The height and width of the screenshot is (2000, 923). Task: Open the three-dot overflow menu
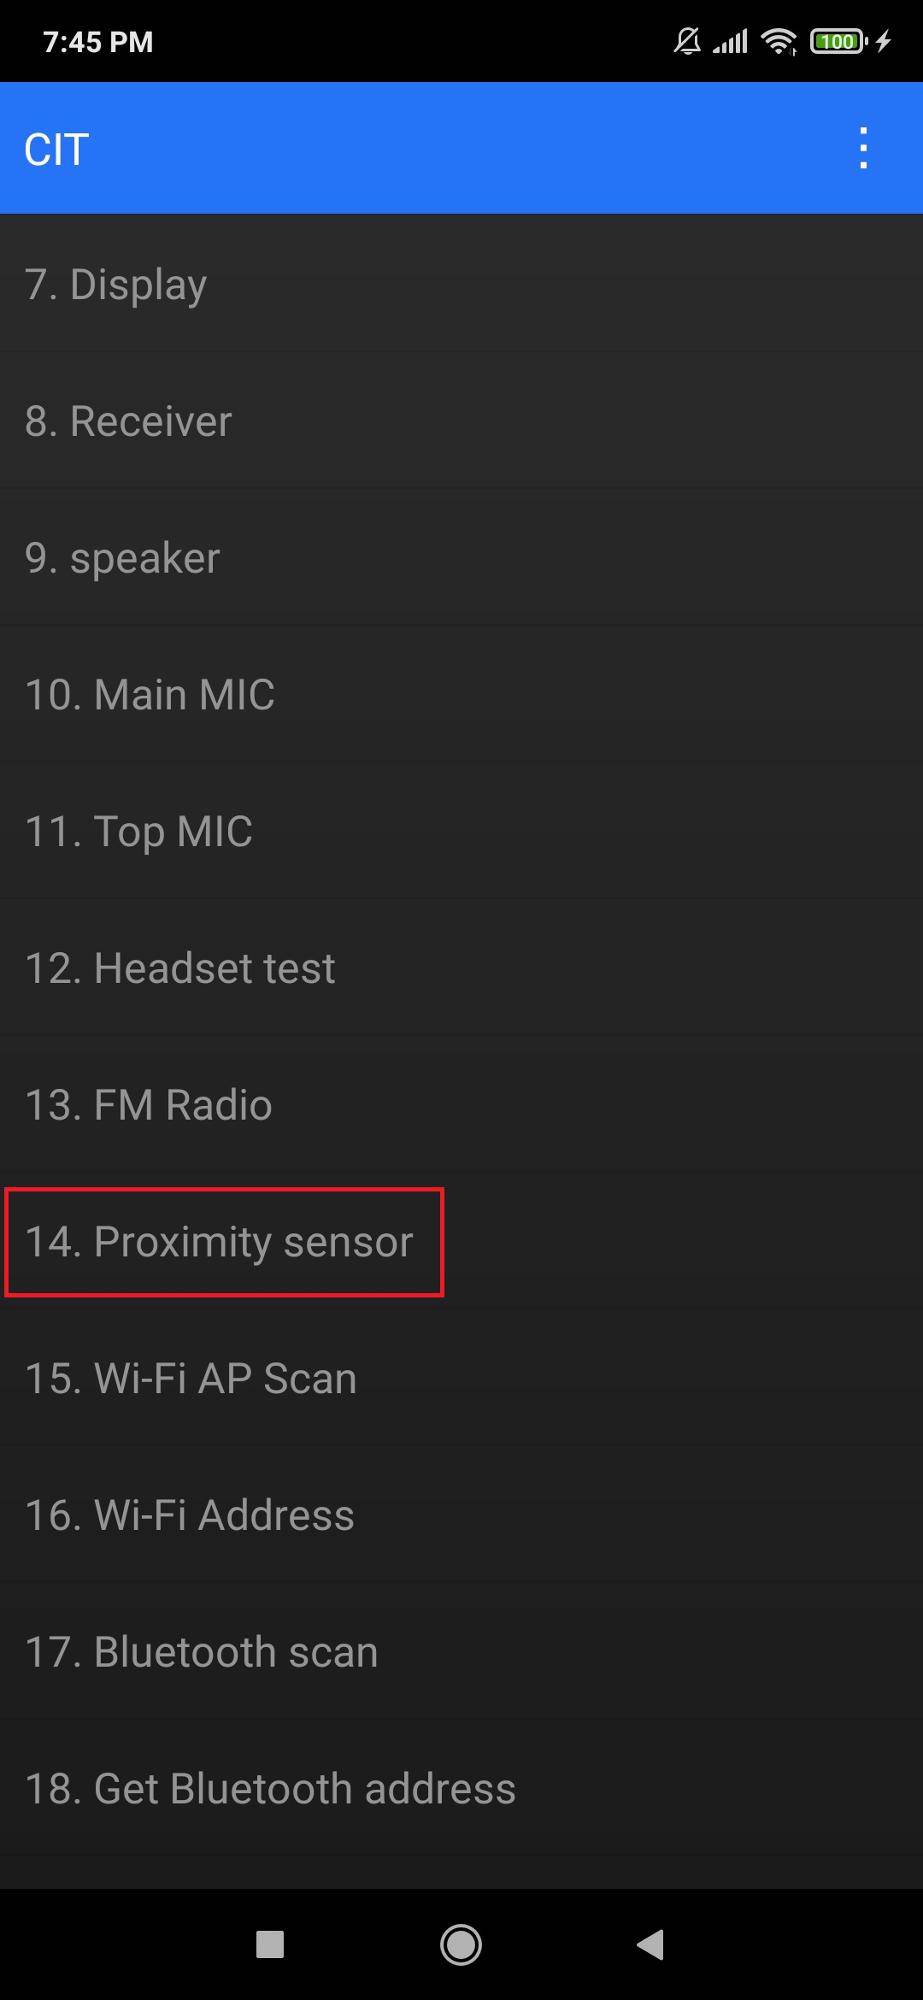click(x=863, y=149)
